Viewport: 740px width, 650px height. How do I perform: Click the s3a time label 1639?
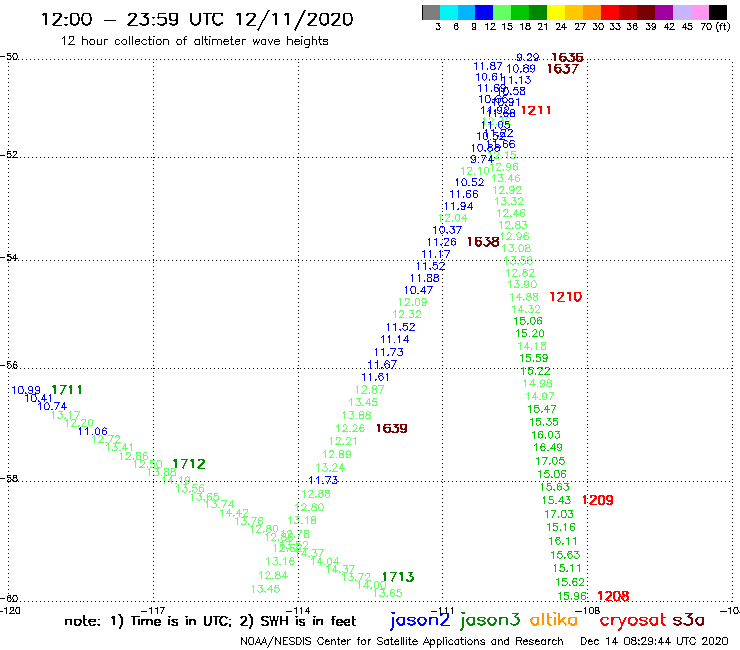tap(391, 428)
